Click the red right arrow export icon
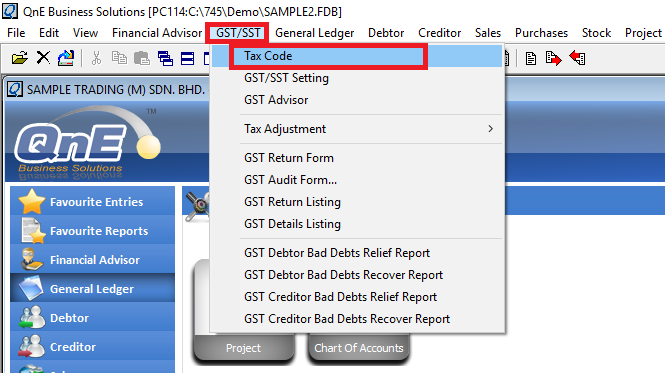The width and height of the screenshot is (665, 373). pos(553,58)
